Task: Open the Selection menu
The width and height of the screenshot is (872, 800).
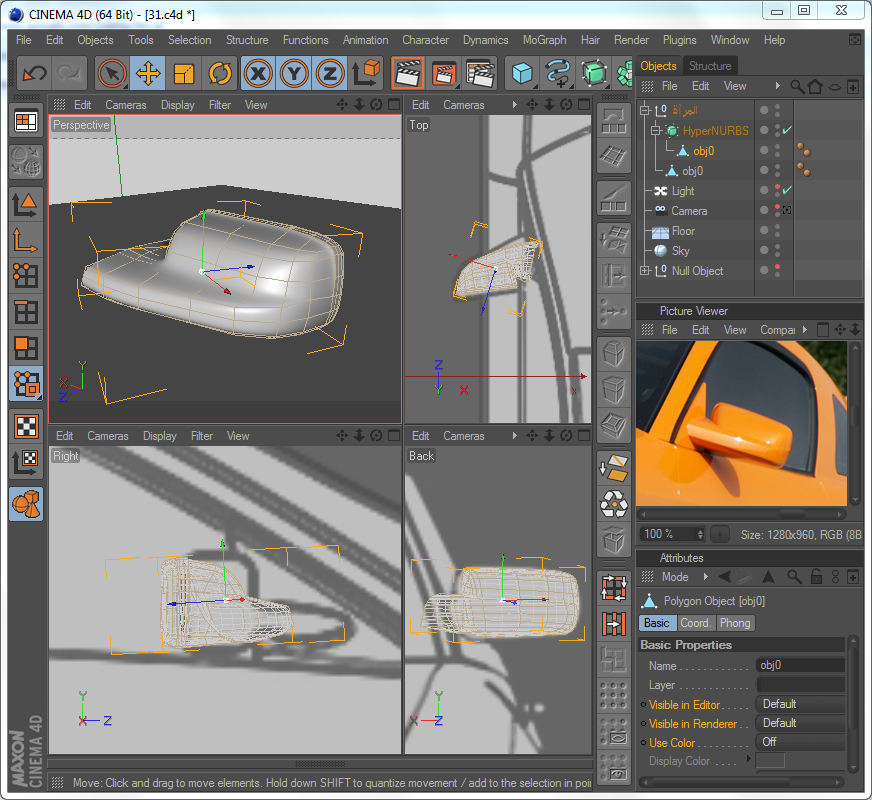Action: tap(190, 40)
